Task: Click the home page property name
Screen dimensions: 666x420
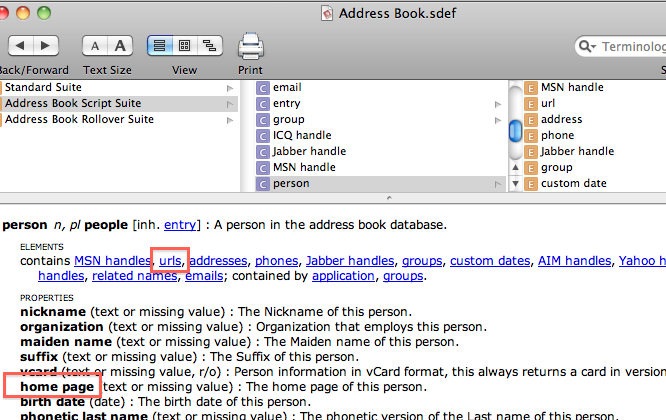Action: (57, 387)
